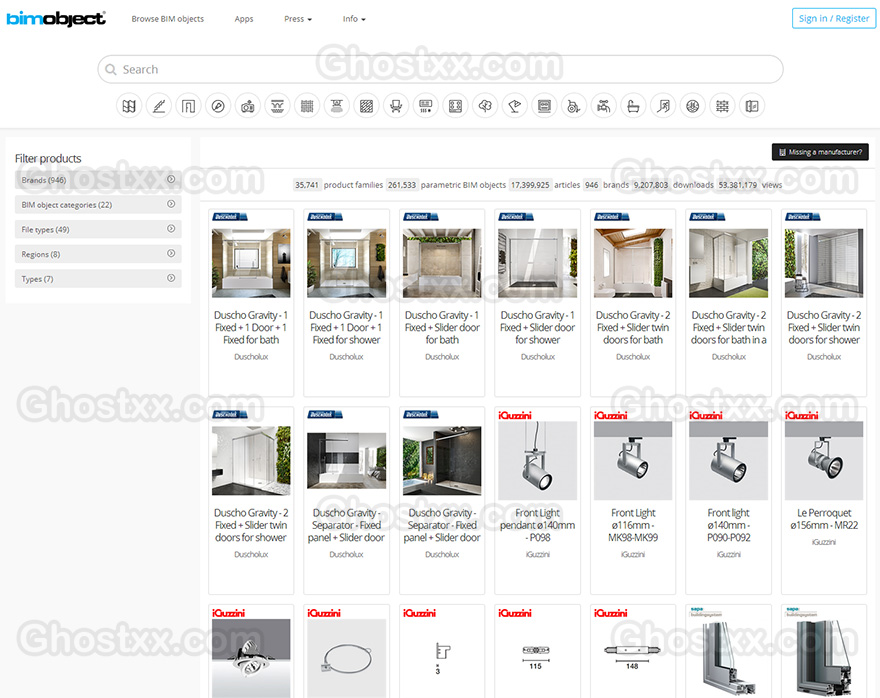Expand the Regions (8) filter
This screenshot has width=880, height=698.
coord(98,254)
